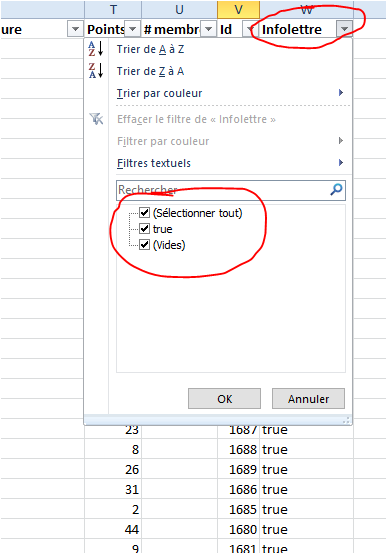Uncheck the true checkbox

point(145,229)
